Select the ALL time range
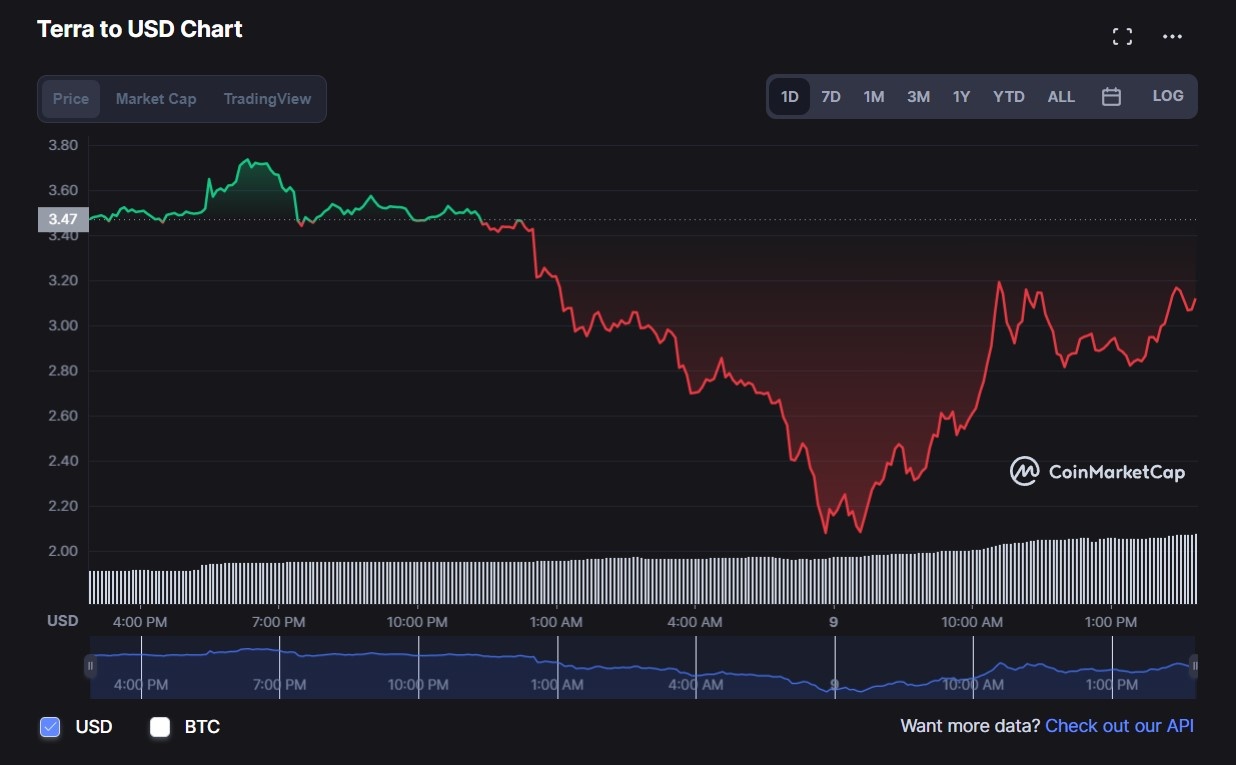This screenshot has height=765, width=1236. click(x=1061, y=96)
